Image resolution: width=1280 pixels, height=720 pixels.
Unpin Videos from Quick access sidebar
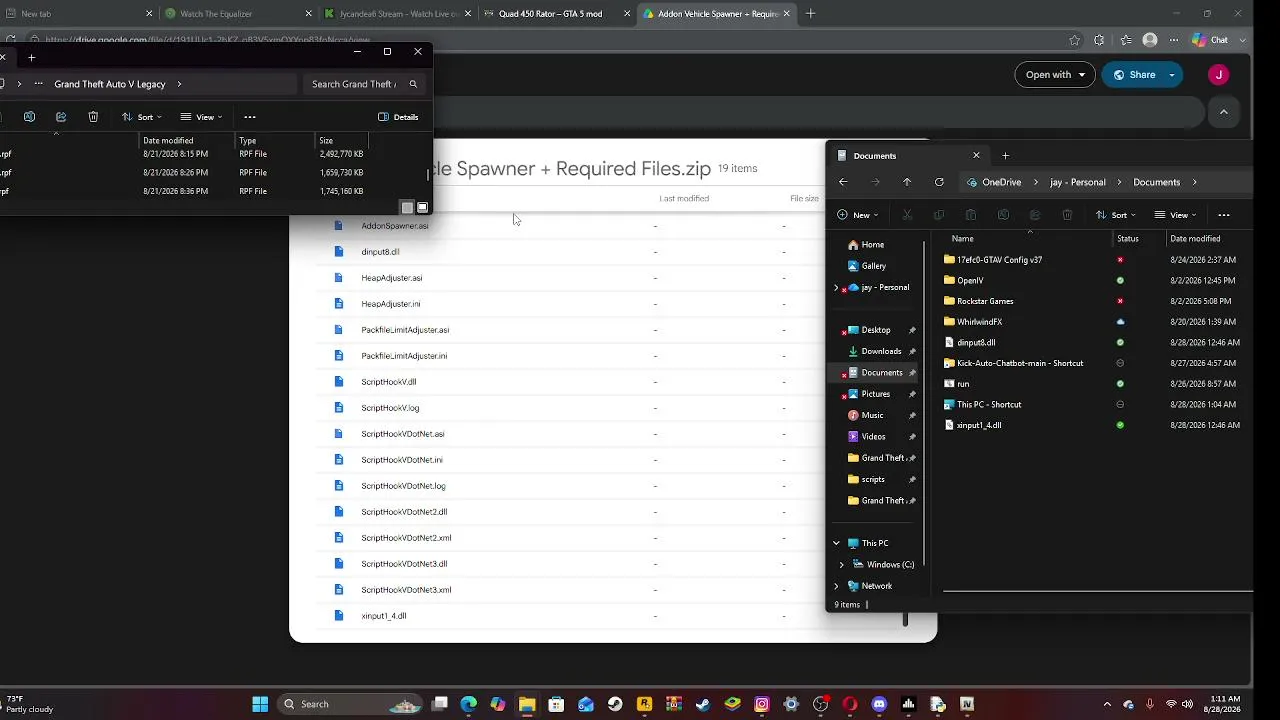coord(912,437)
